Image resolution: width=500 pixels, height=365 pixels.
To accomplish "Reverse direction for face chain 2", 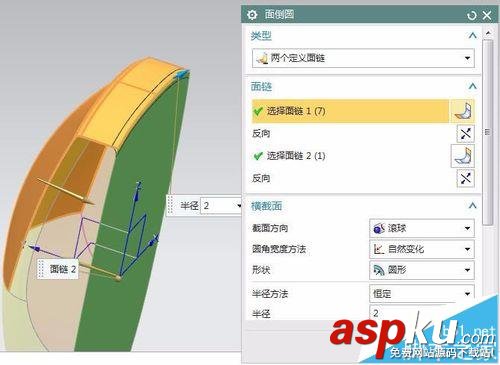I will tap(465, 178).
